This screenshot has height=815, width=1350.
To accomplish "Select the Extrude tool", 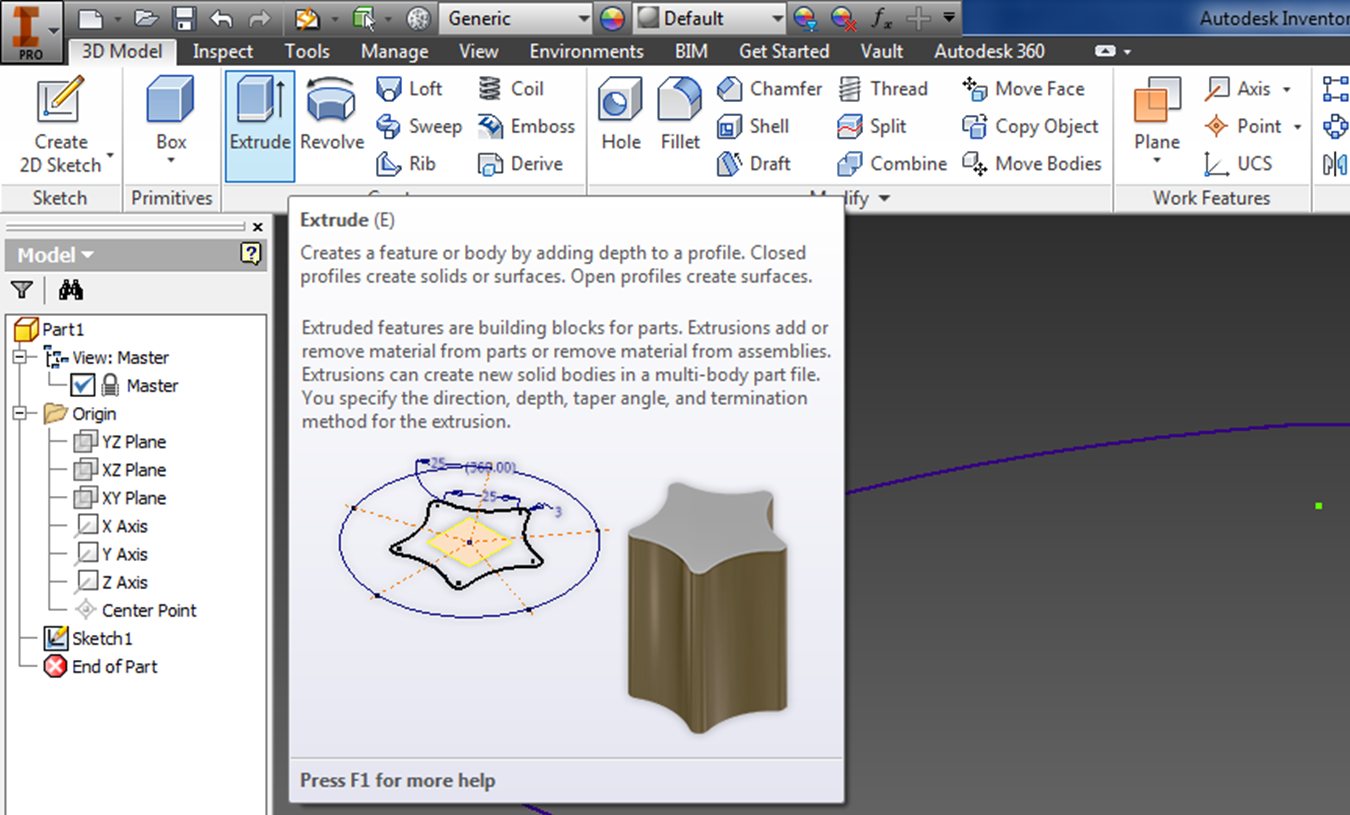I will (260, 126).
